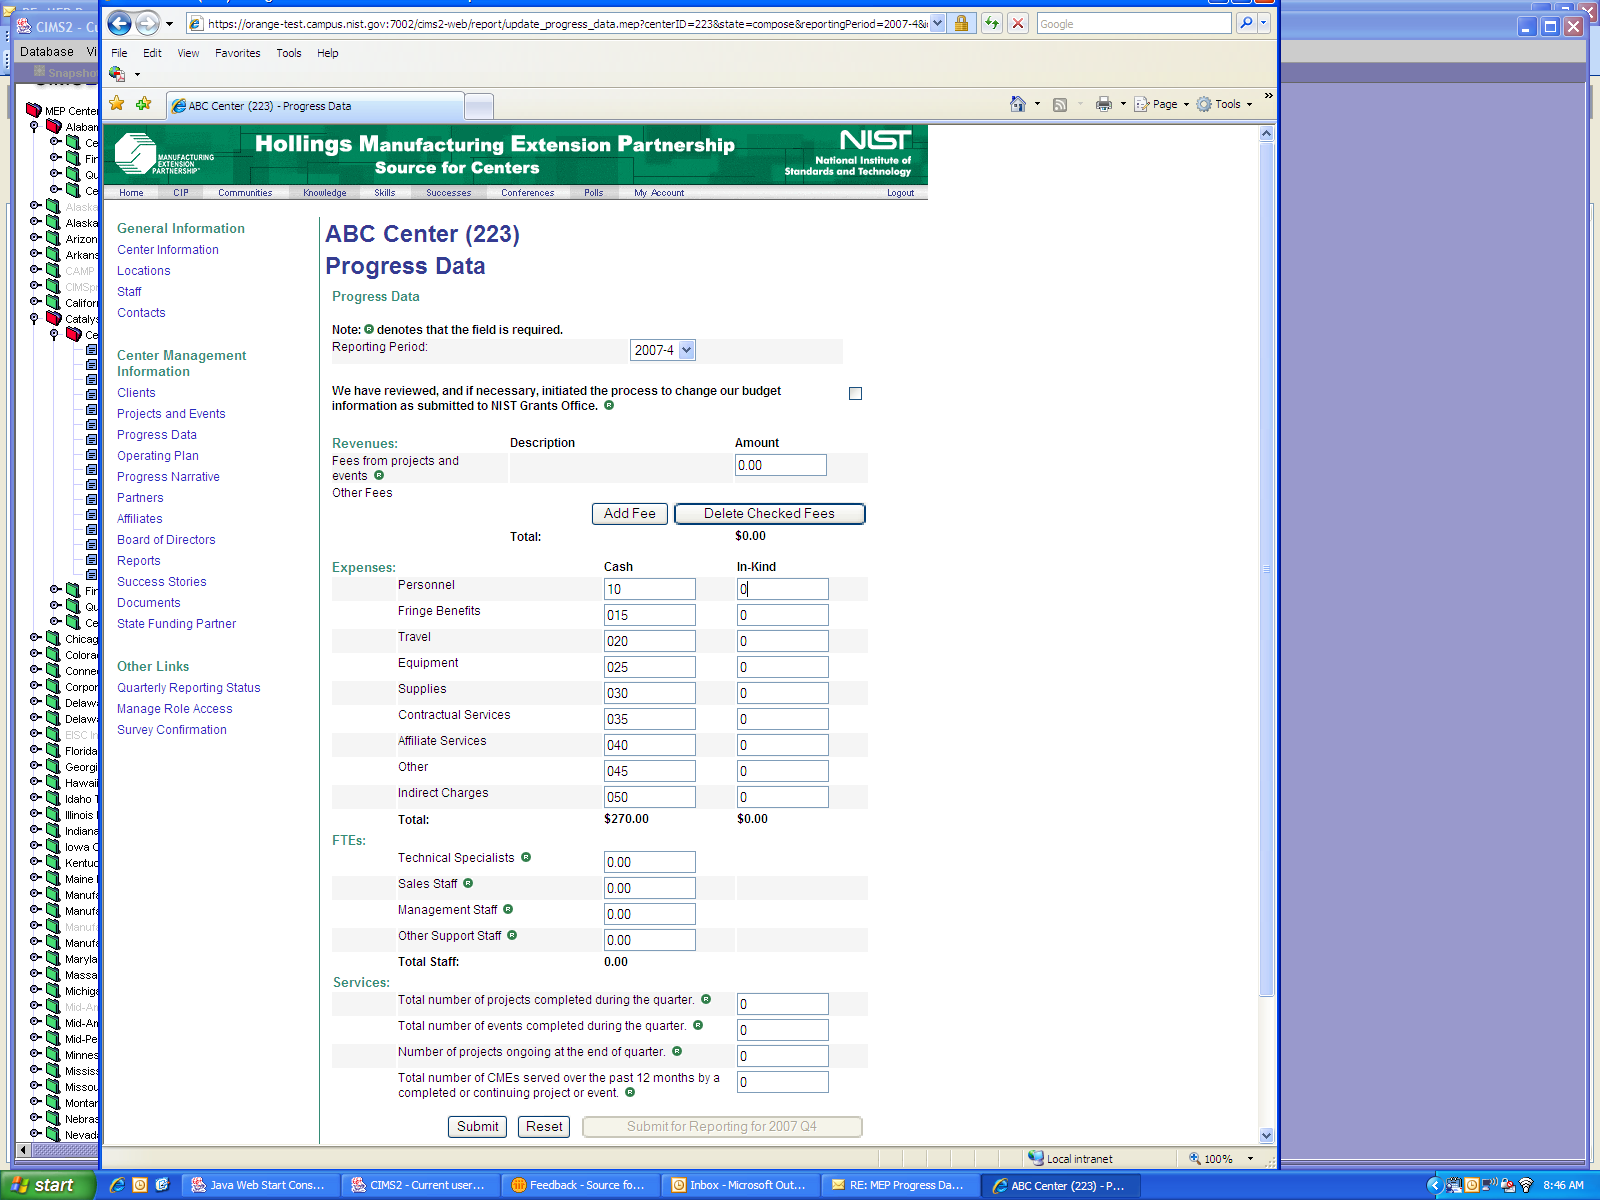Screen dimensions: 1600x1200
Task: Click the Personnel Cash input field
Action: [649, 590]
